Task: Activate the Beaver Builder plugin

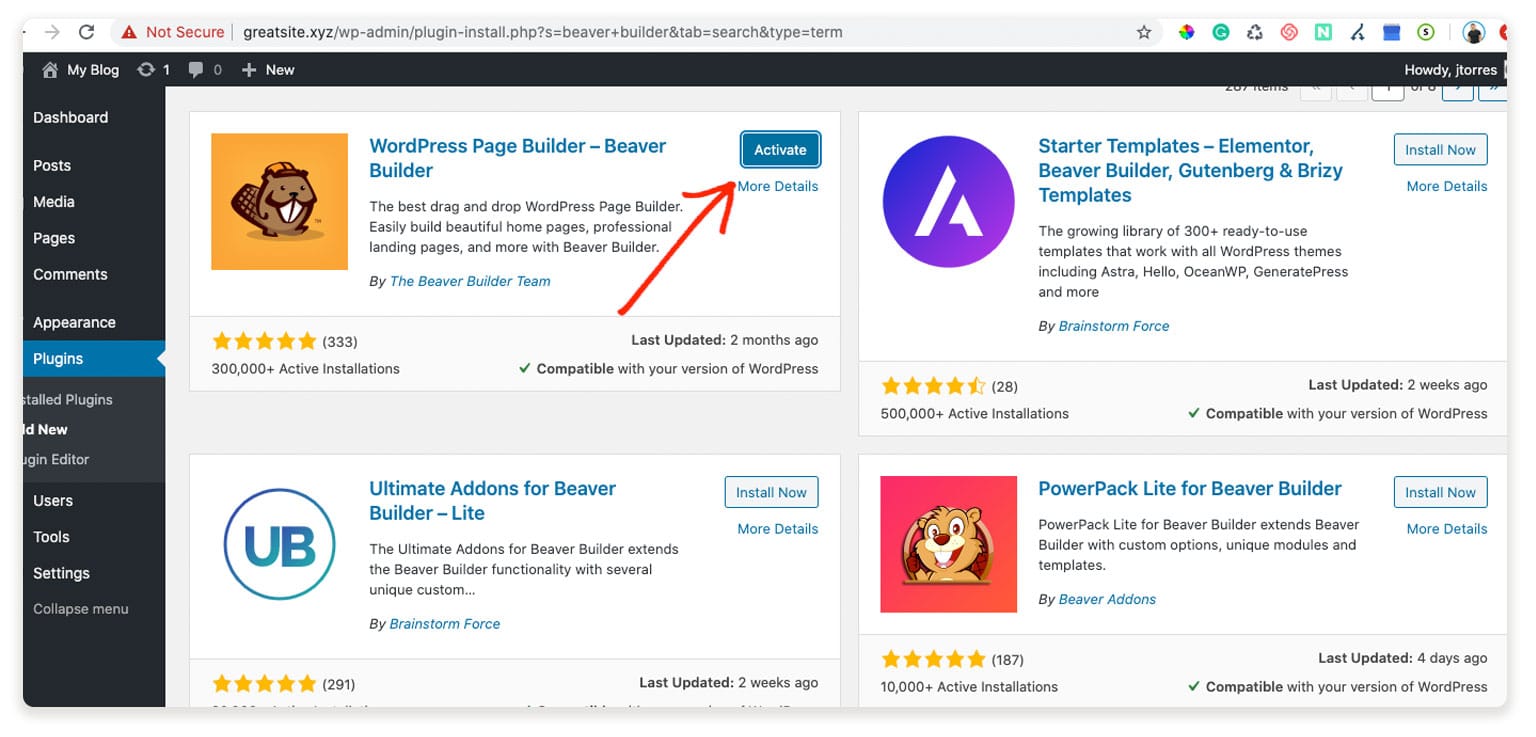Action: [780, 150]
